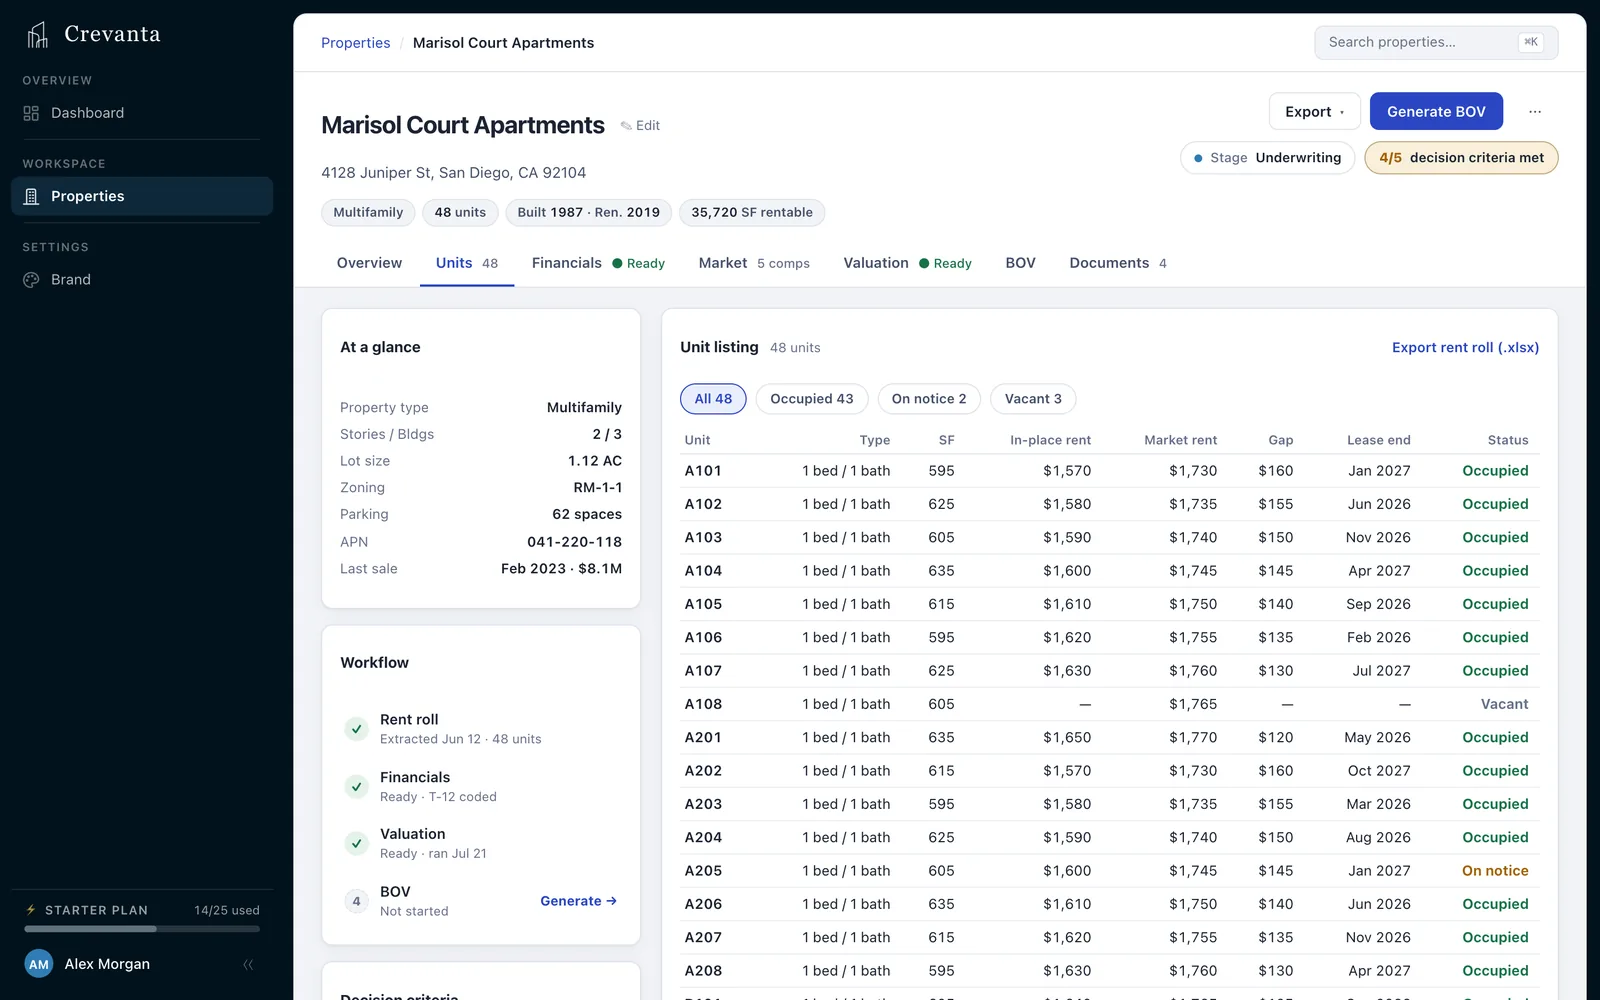Click Alex Morgan user name
The width and height of the screenshot is (1600, 1000).
tap(107, 965)
